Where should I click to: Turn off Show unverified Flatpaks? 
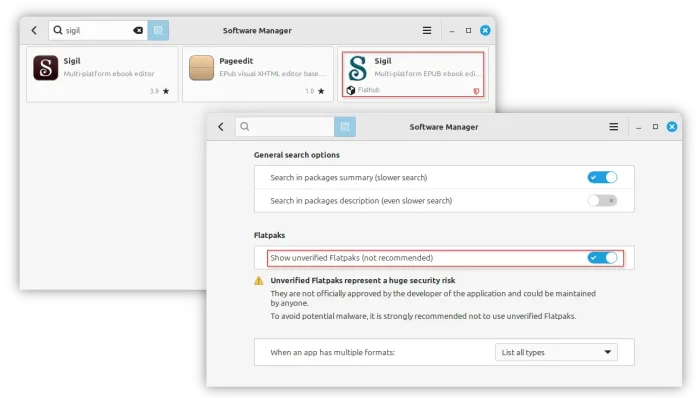tap(602, 258)
